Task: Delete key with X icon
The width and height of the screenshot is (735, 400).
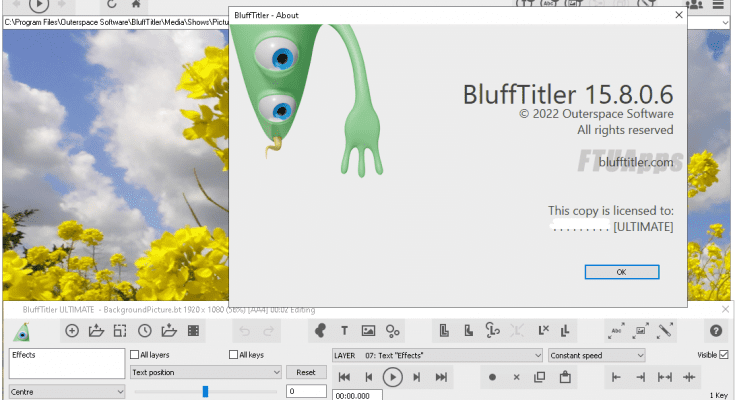Action: click(516, 377)
